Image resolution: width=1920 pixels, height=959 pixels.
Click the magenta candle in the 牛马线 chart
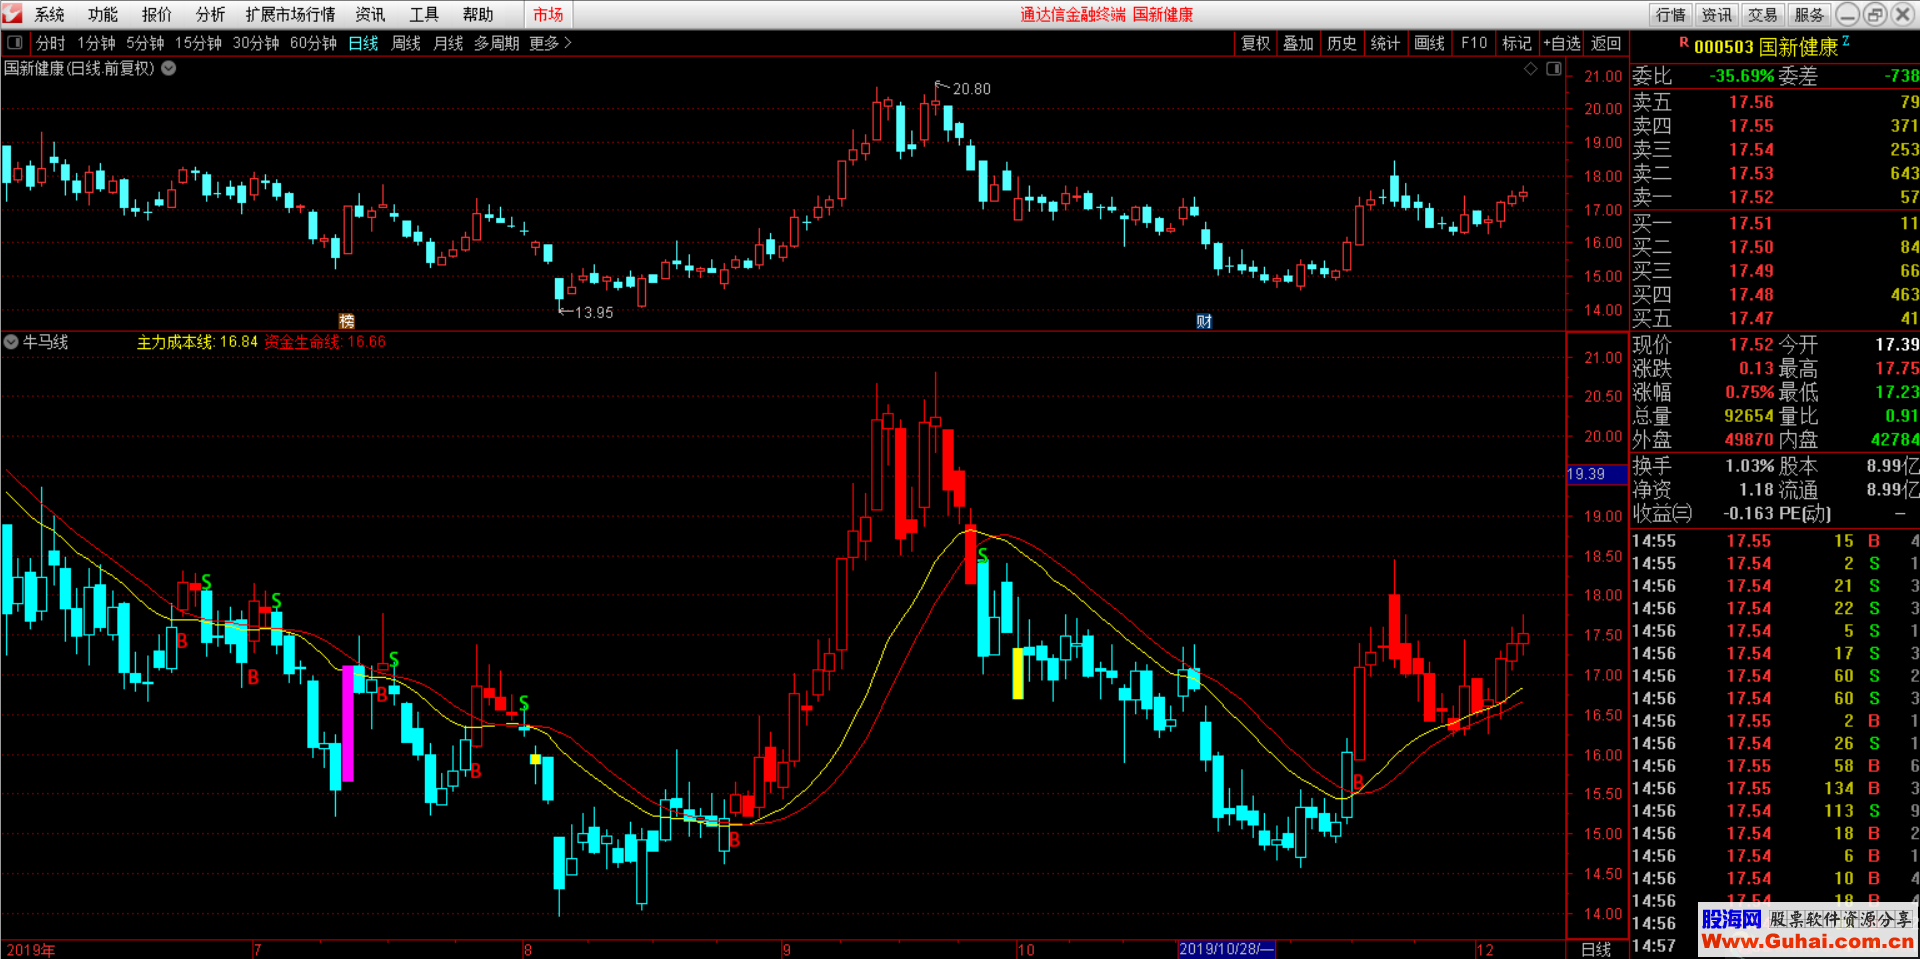coord(348,723)
